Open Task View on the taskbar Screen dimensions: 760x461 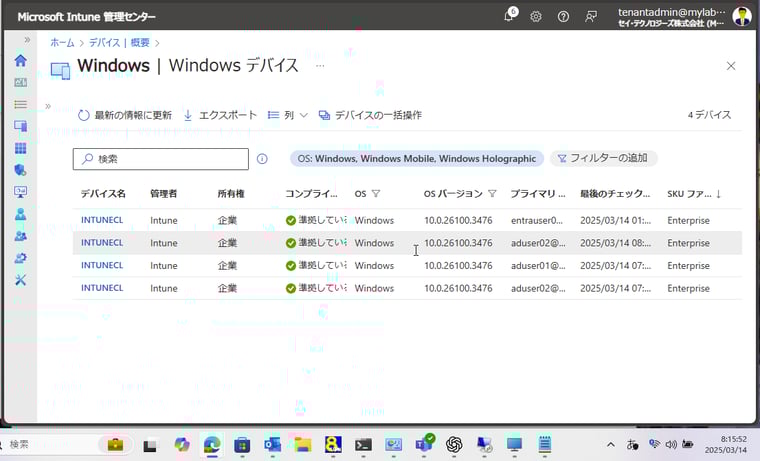click(150, 445)
